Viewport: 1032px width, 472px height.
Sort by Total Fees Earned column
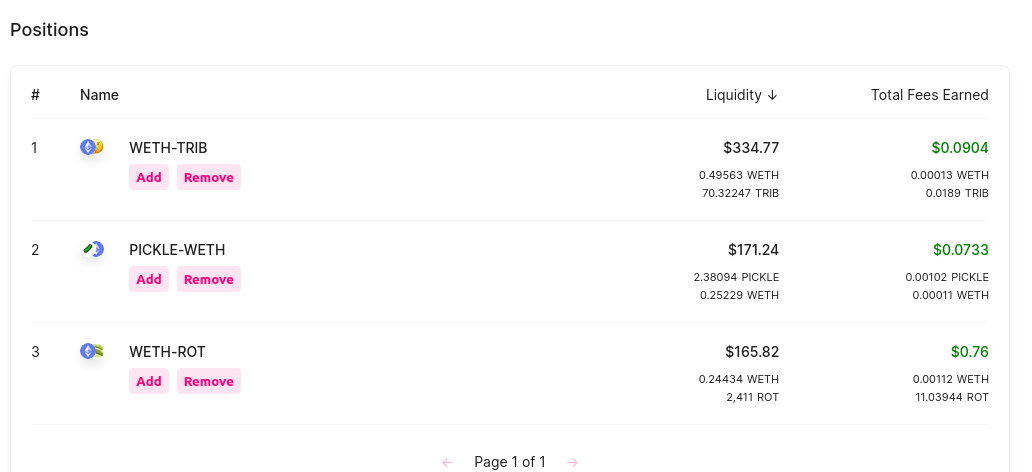(x=929, y=95)
